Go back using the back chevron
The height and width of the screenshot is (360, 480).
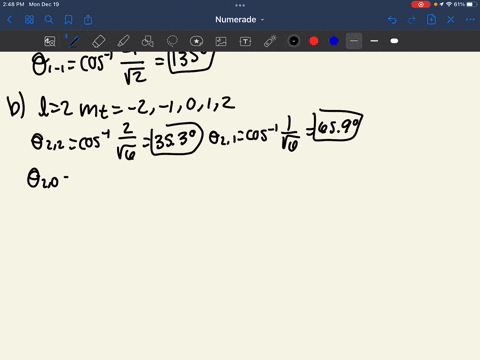click(9, 20)
